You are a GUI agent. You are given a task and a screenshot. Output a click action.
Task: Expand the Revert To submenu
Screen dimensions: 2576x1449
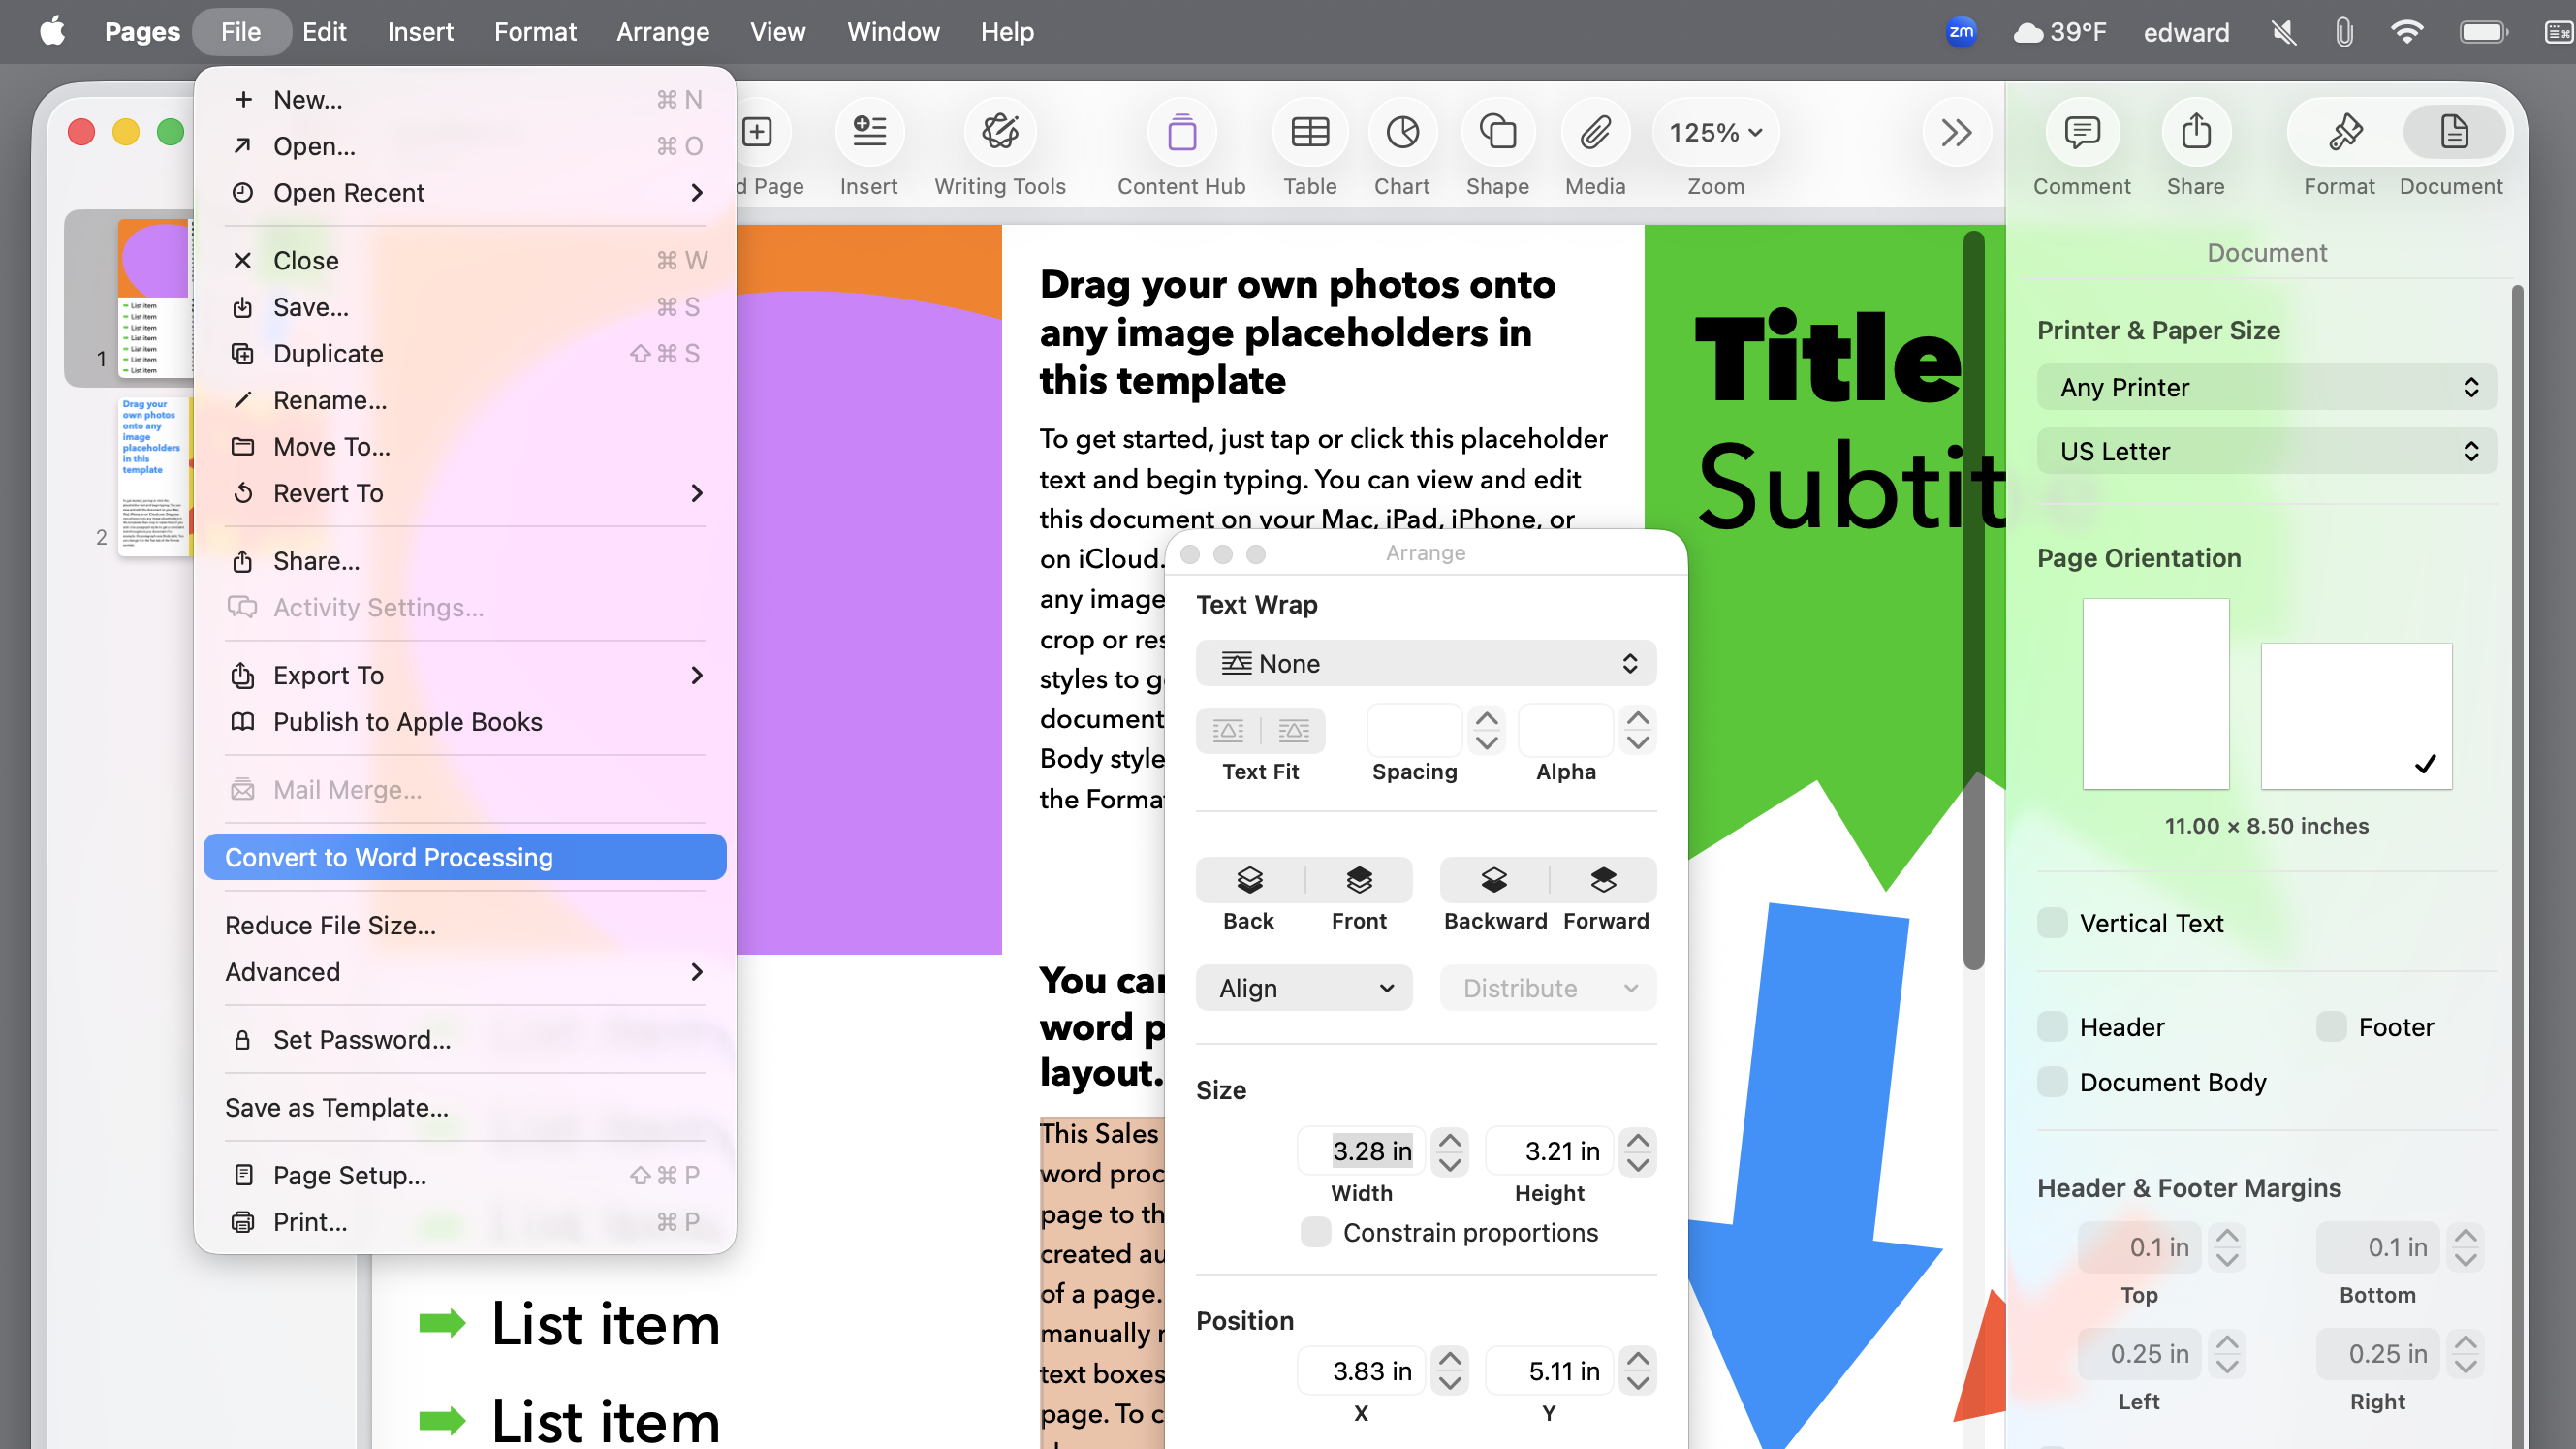[x=465, y=493]
